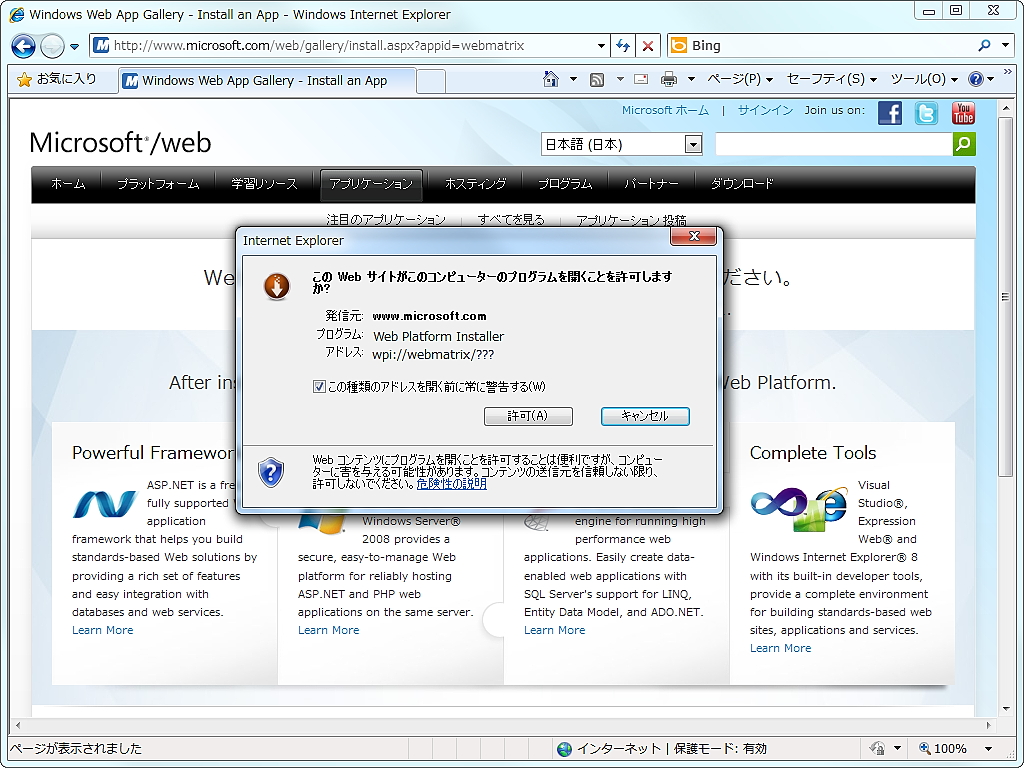Click Learn More under Complete Tools
Viewport: 1024px width, 768px height.
780,648
